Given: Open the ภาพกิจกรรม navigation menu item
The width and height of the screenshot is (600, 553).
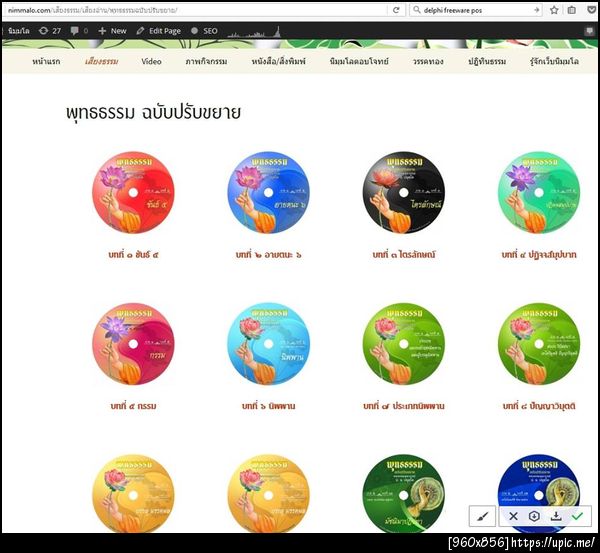Looking at the screenshot, I should (x=206, y=61).
